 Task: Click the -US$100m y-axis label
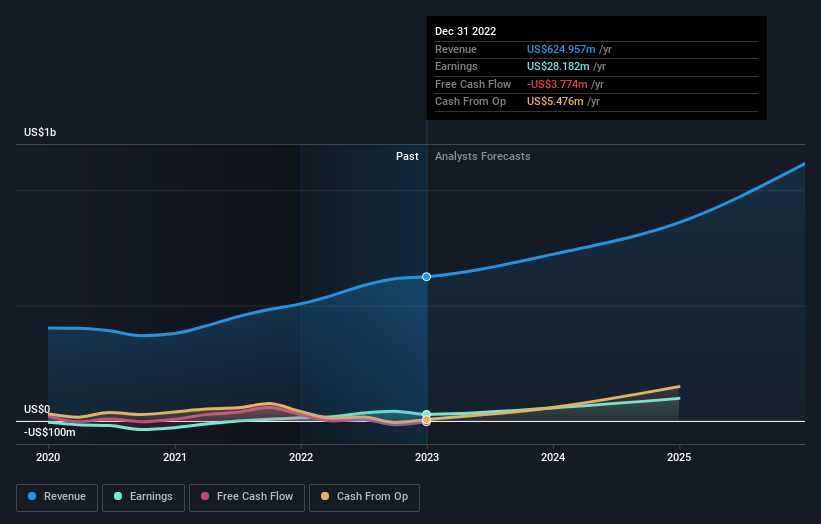50,432
